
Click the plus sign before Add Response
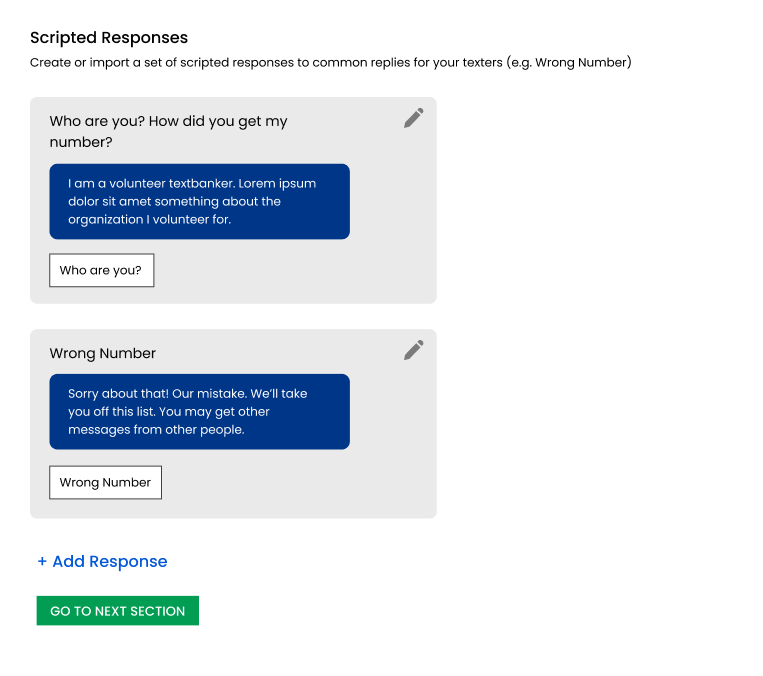[42, 562]
